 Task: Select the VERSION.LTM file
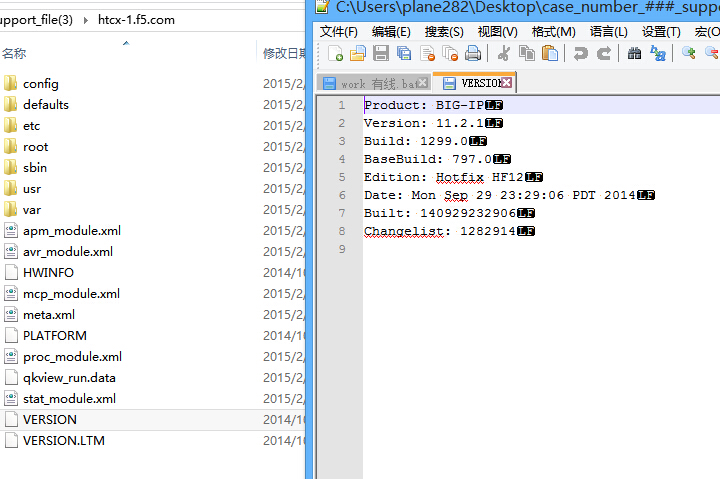[63, 441]
